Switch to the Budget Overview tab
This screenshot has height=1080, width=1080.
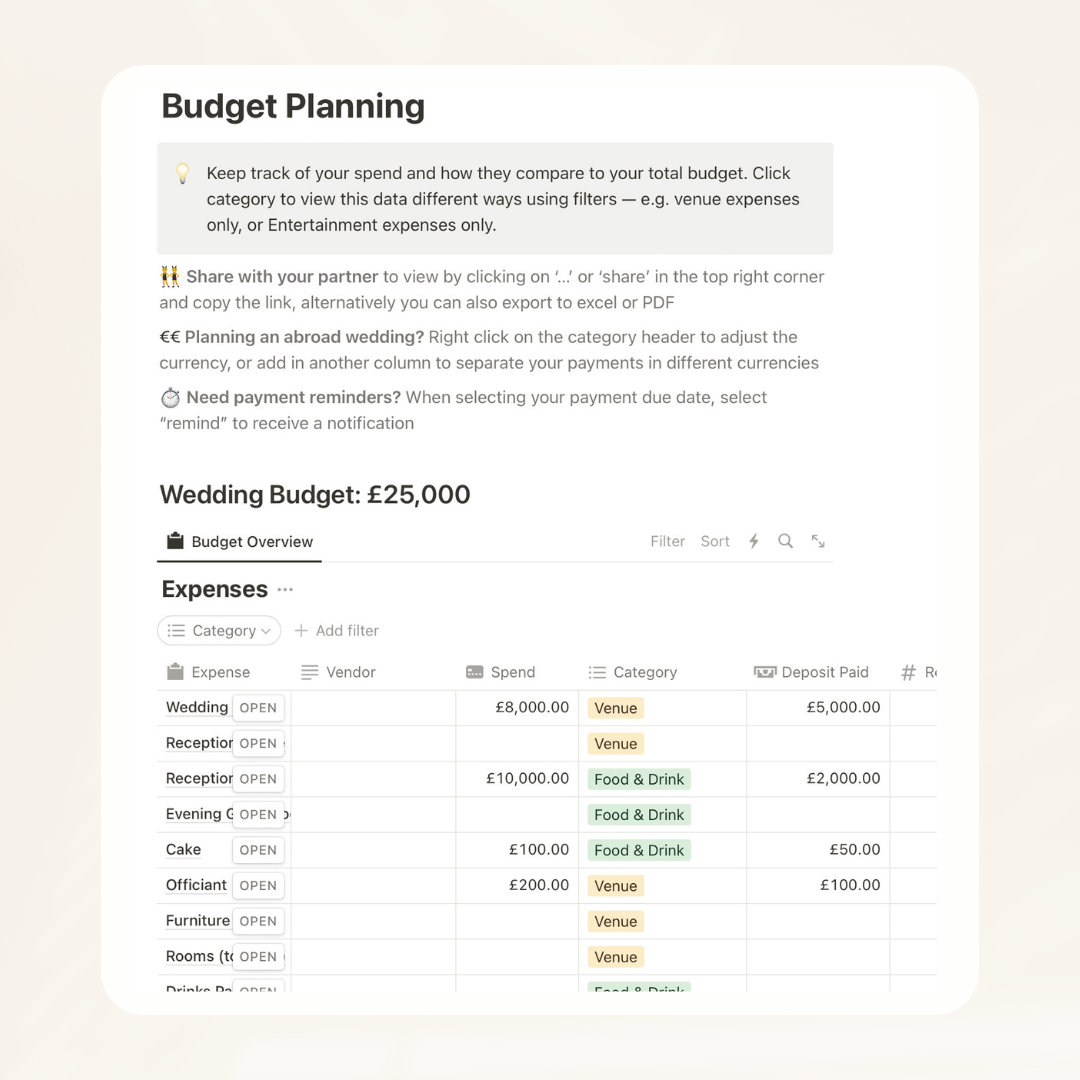[251, 542]
